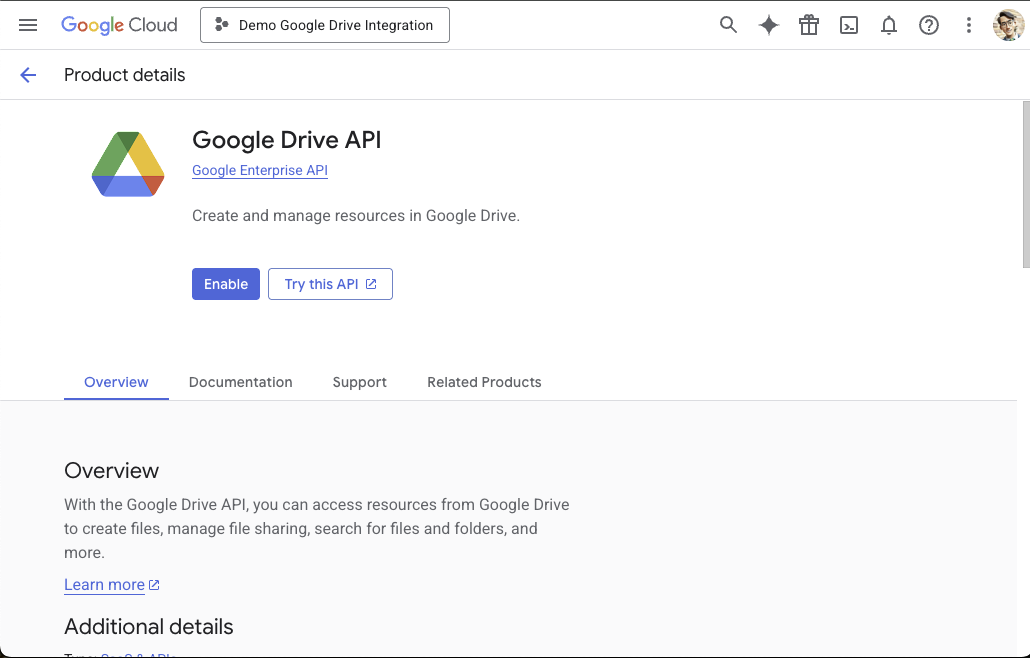
Task: Open the Related Products tab
Action: click(484, 382)
